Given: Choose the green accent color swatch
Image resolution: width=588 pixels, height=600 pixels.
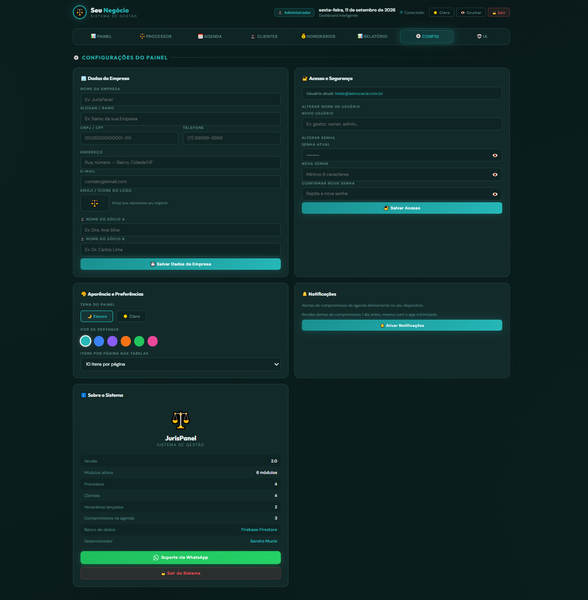Looking at the screenshot, I should 139,341.
